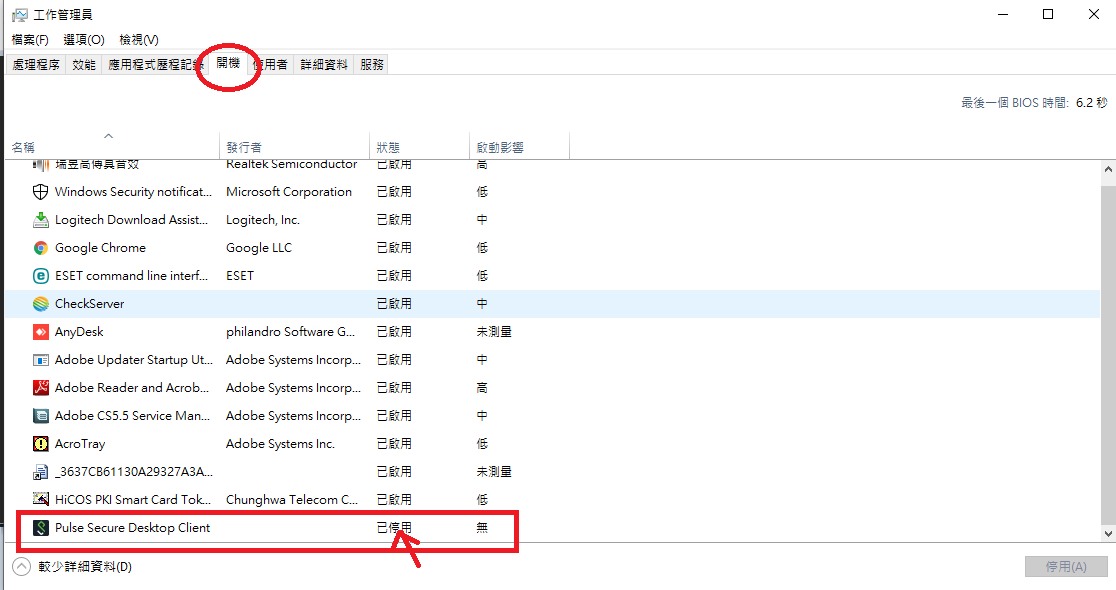Select Pulse Secure Desktop Client name

click(x=132, y=528)
